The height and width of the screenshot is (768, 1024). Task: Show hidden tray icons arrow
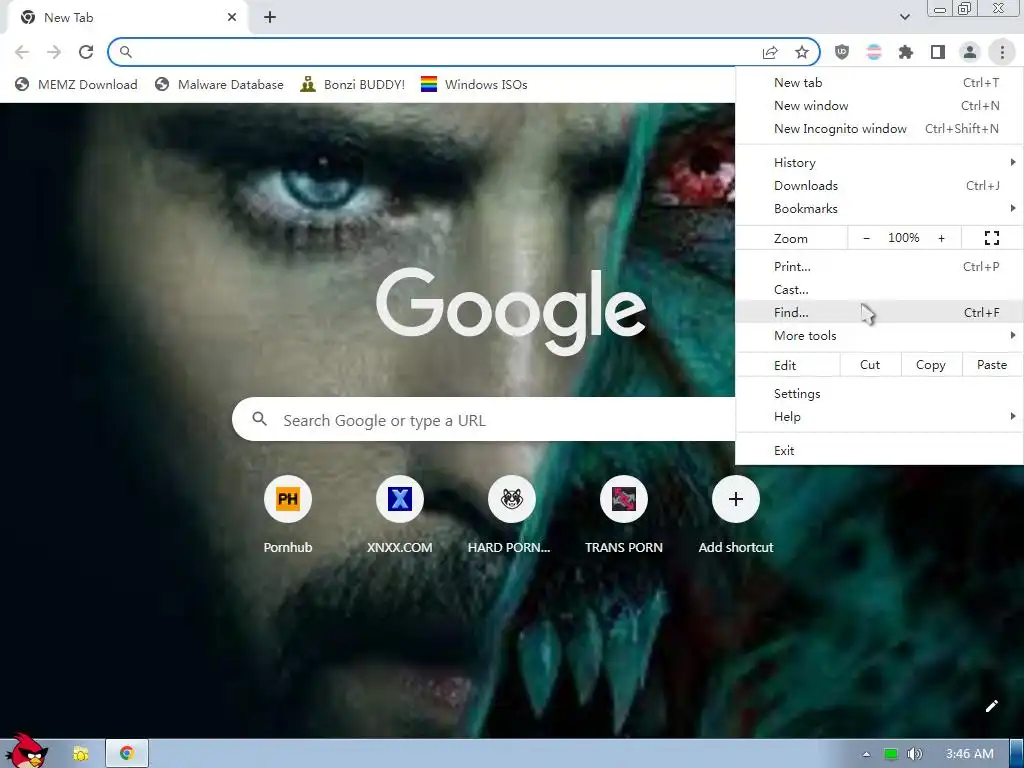tap(866, 754)
